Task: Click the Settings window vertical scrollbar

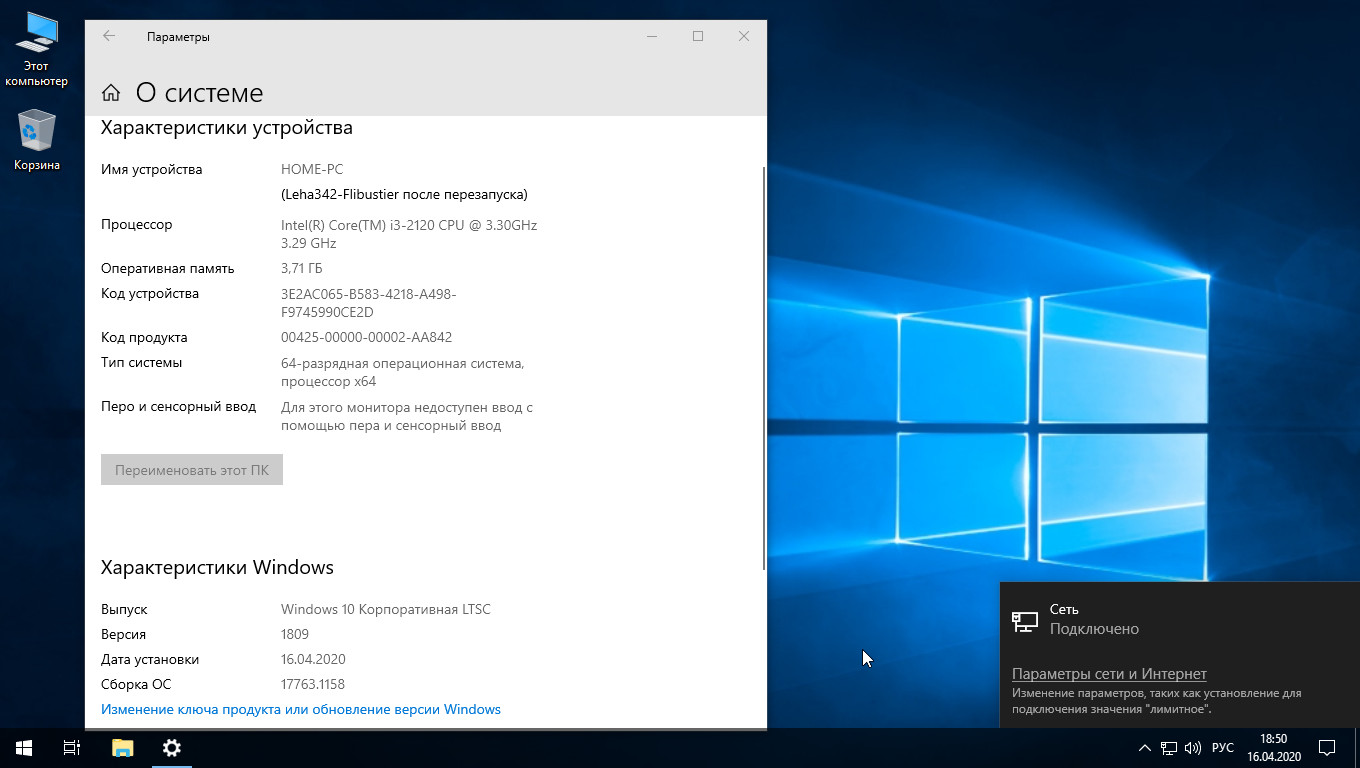Action: pyautogui.click(x=764, y=368)
